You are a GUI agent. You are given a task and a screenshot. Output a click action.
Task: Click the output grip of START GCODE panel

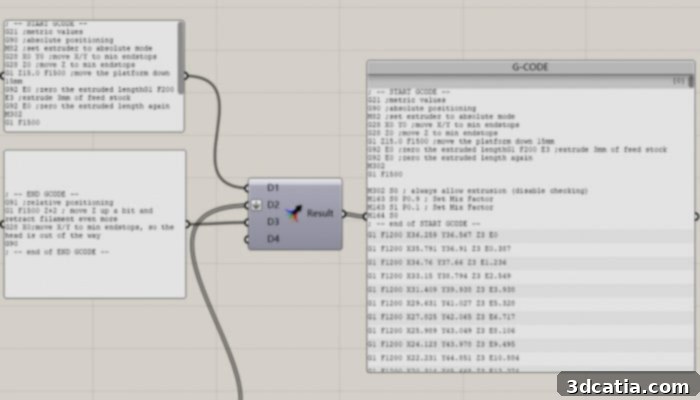pos(186,76)
